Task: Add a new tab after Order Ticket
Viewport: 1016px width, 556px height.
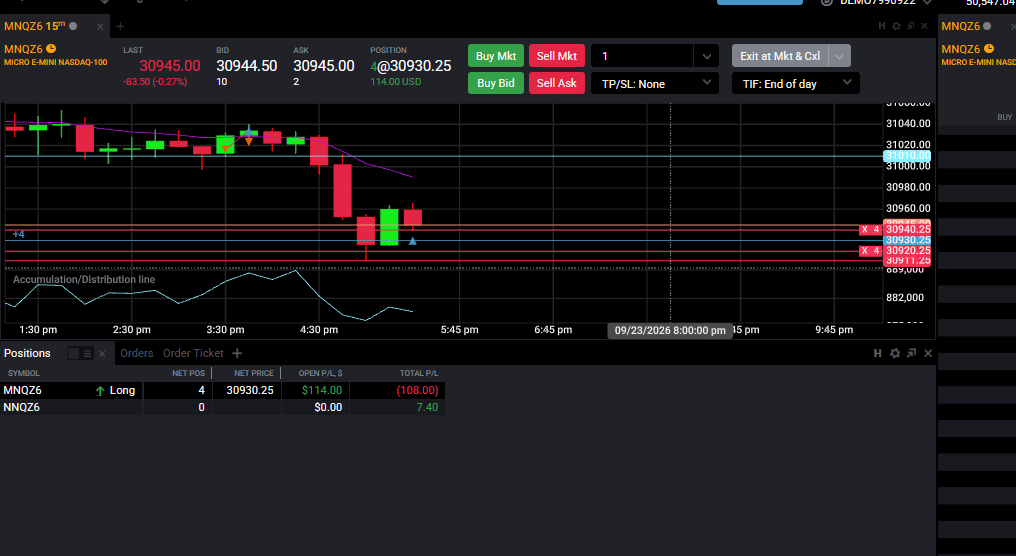Action: pyautogui.click(x=237, y=353)
